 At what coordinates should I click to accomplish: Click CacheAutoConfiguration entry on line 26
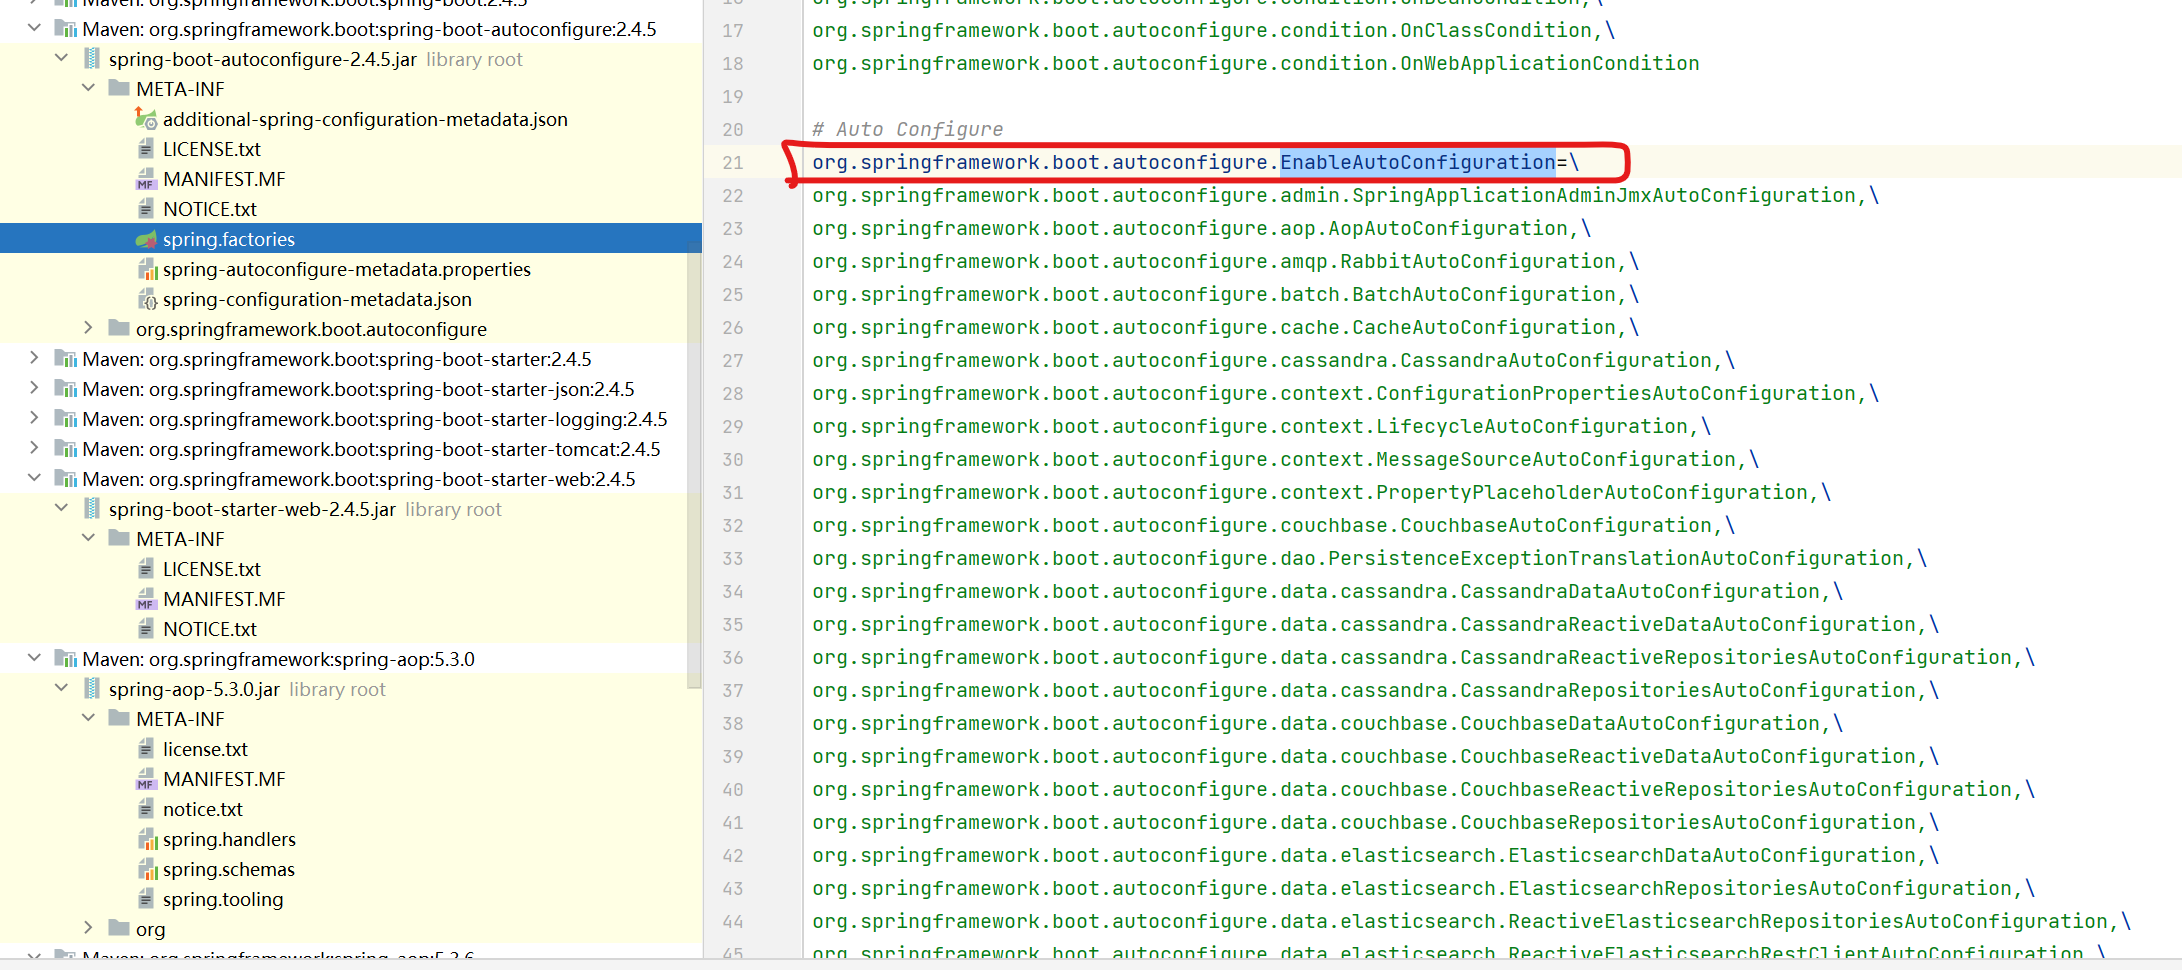pyautogui.click(x=1484, y=327)
